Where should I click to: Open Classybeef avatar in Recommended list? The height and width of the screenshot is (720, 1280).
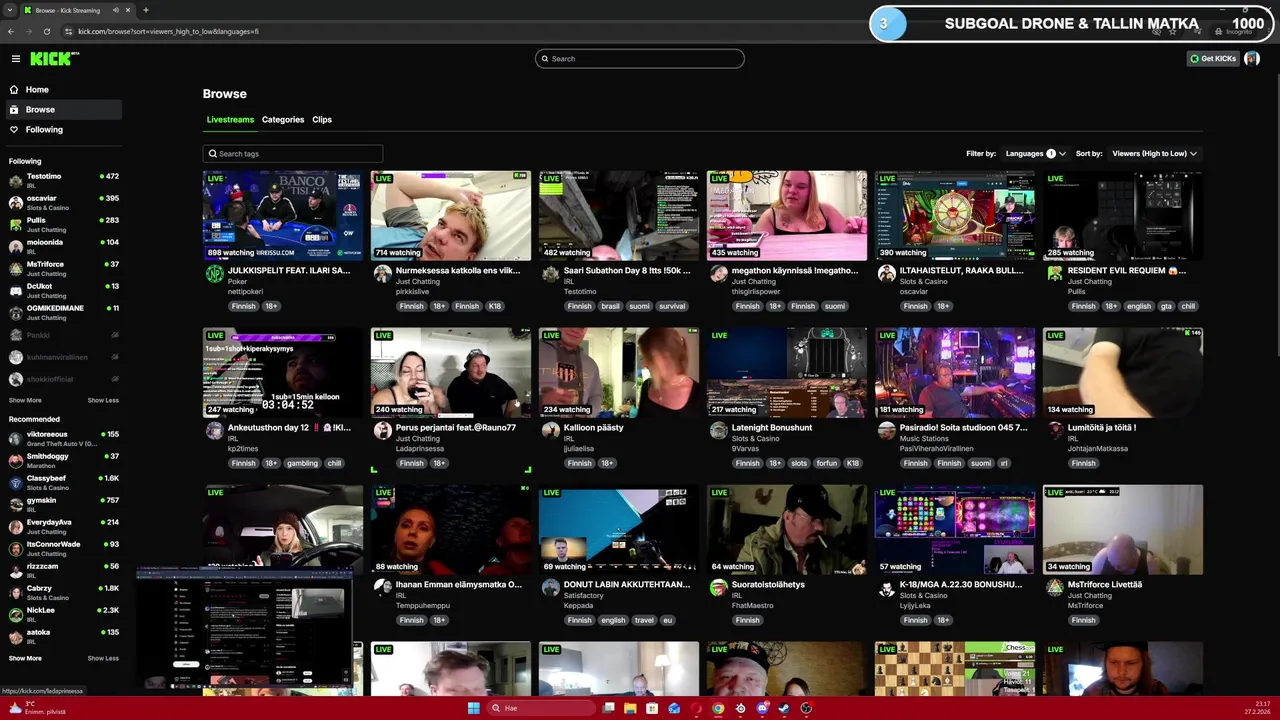(15, 483)
